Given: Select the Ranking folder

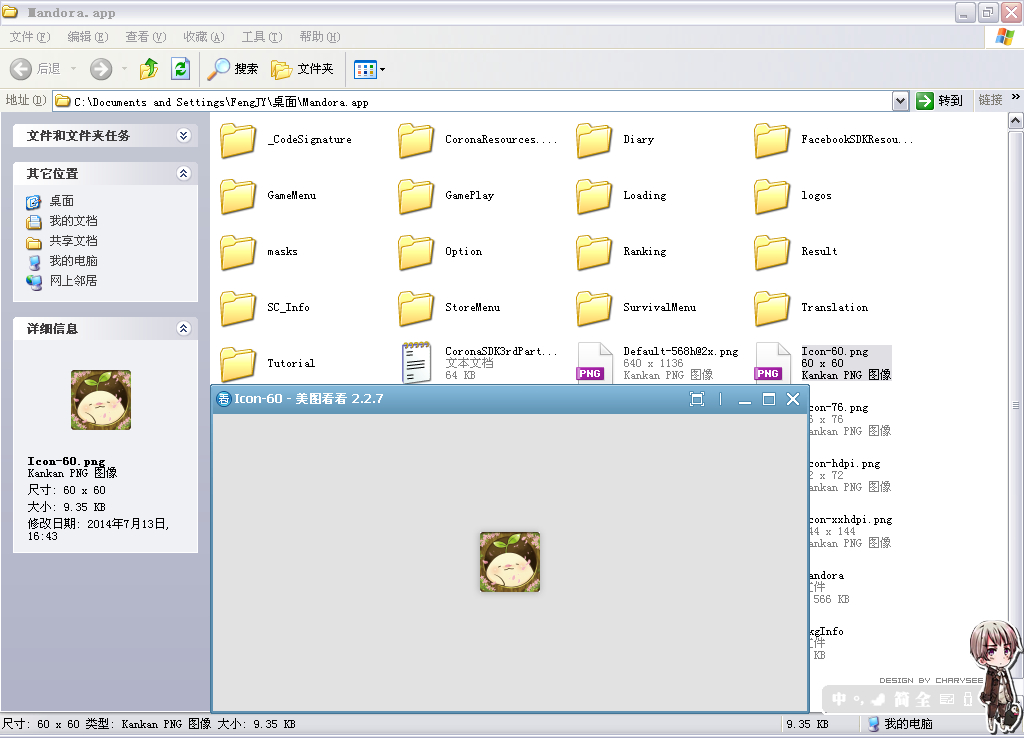Looking at the screenshot, I should pos(621,251).
